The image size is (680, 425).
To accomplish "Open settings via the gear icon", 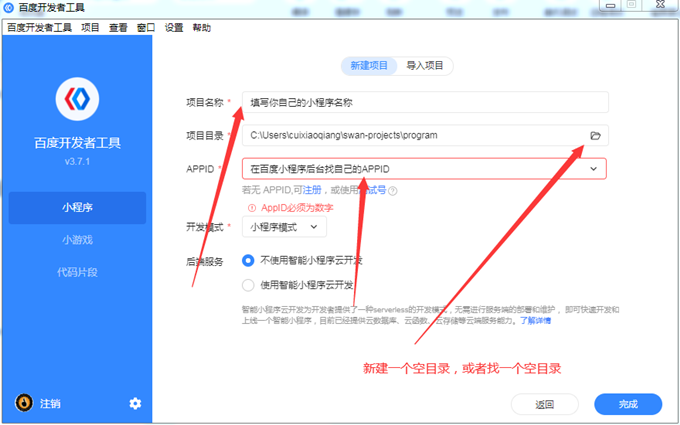I will 135,404.
